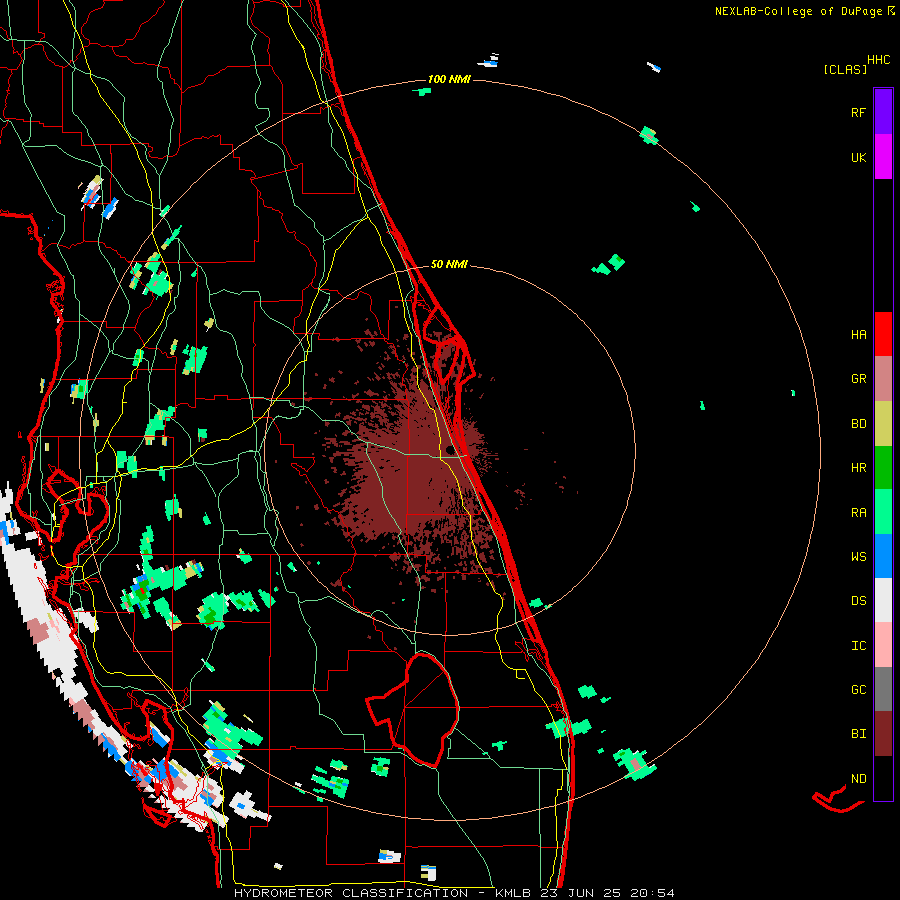
Task: Click the RF legend label
Action: (x=858, y=112)
